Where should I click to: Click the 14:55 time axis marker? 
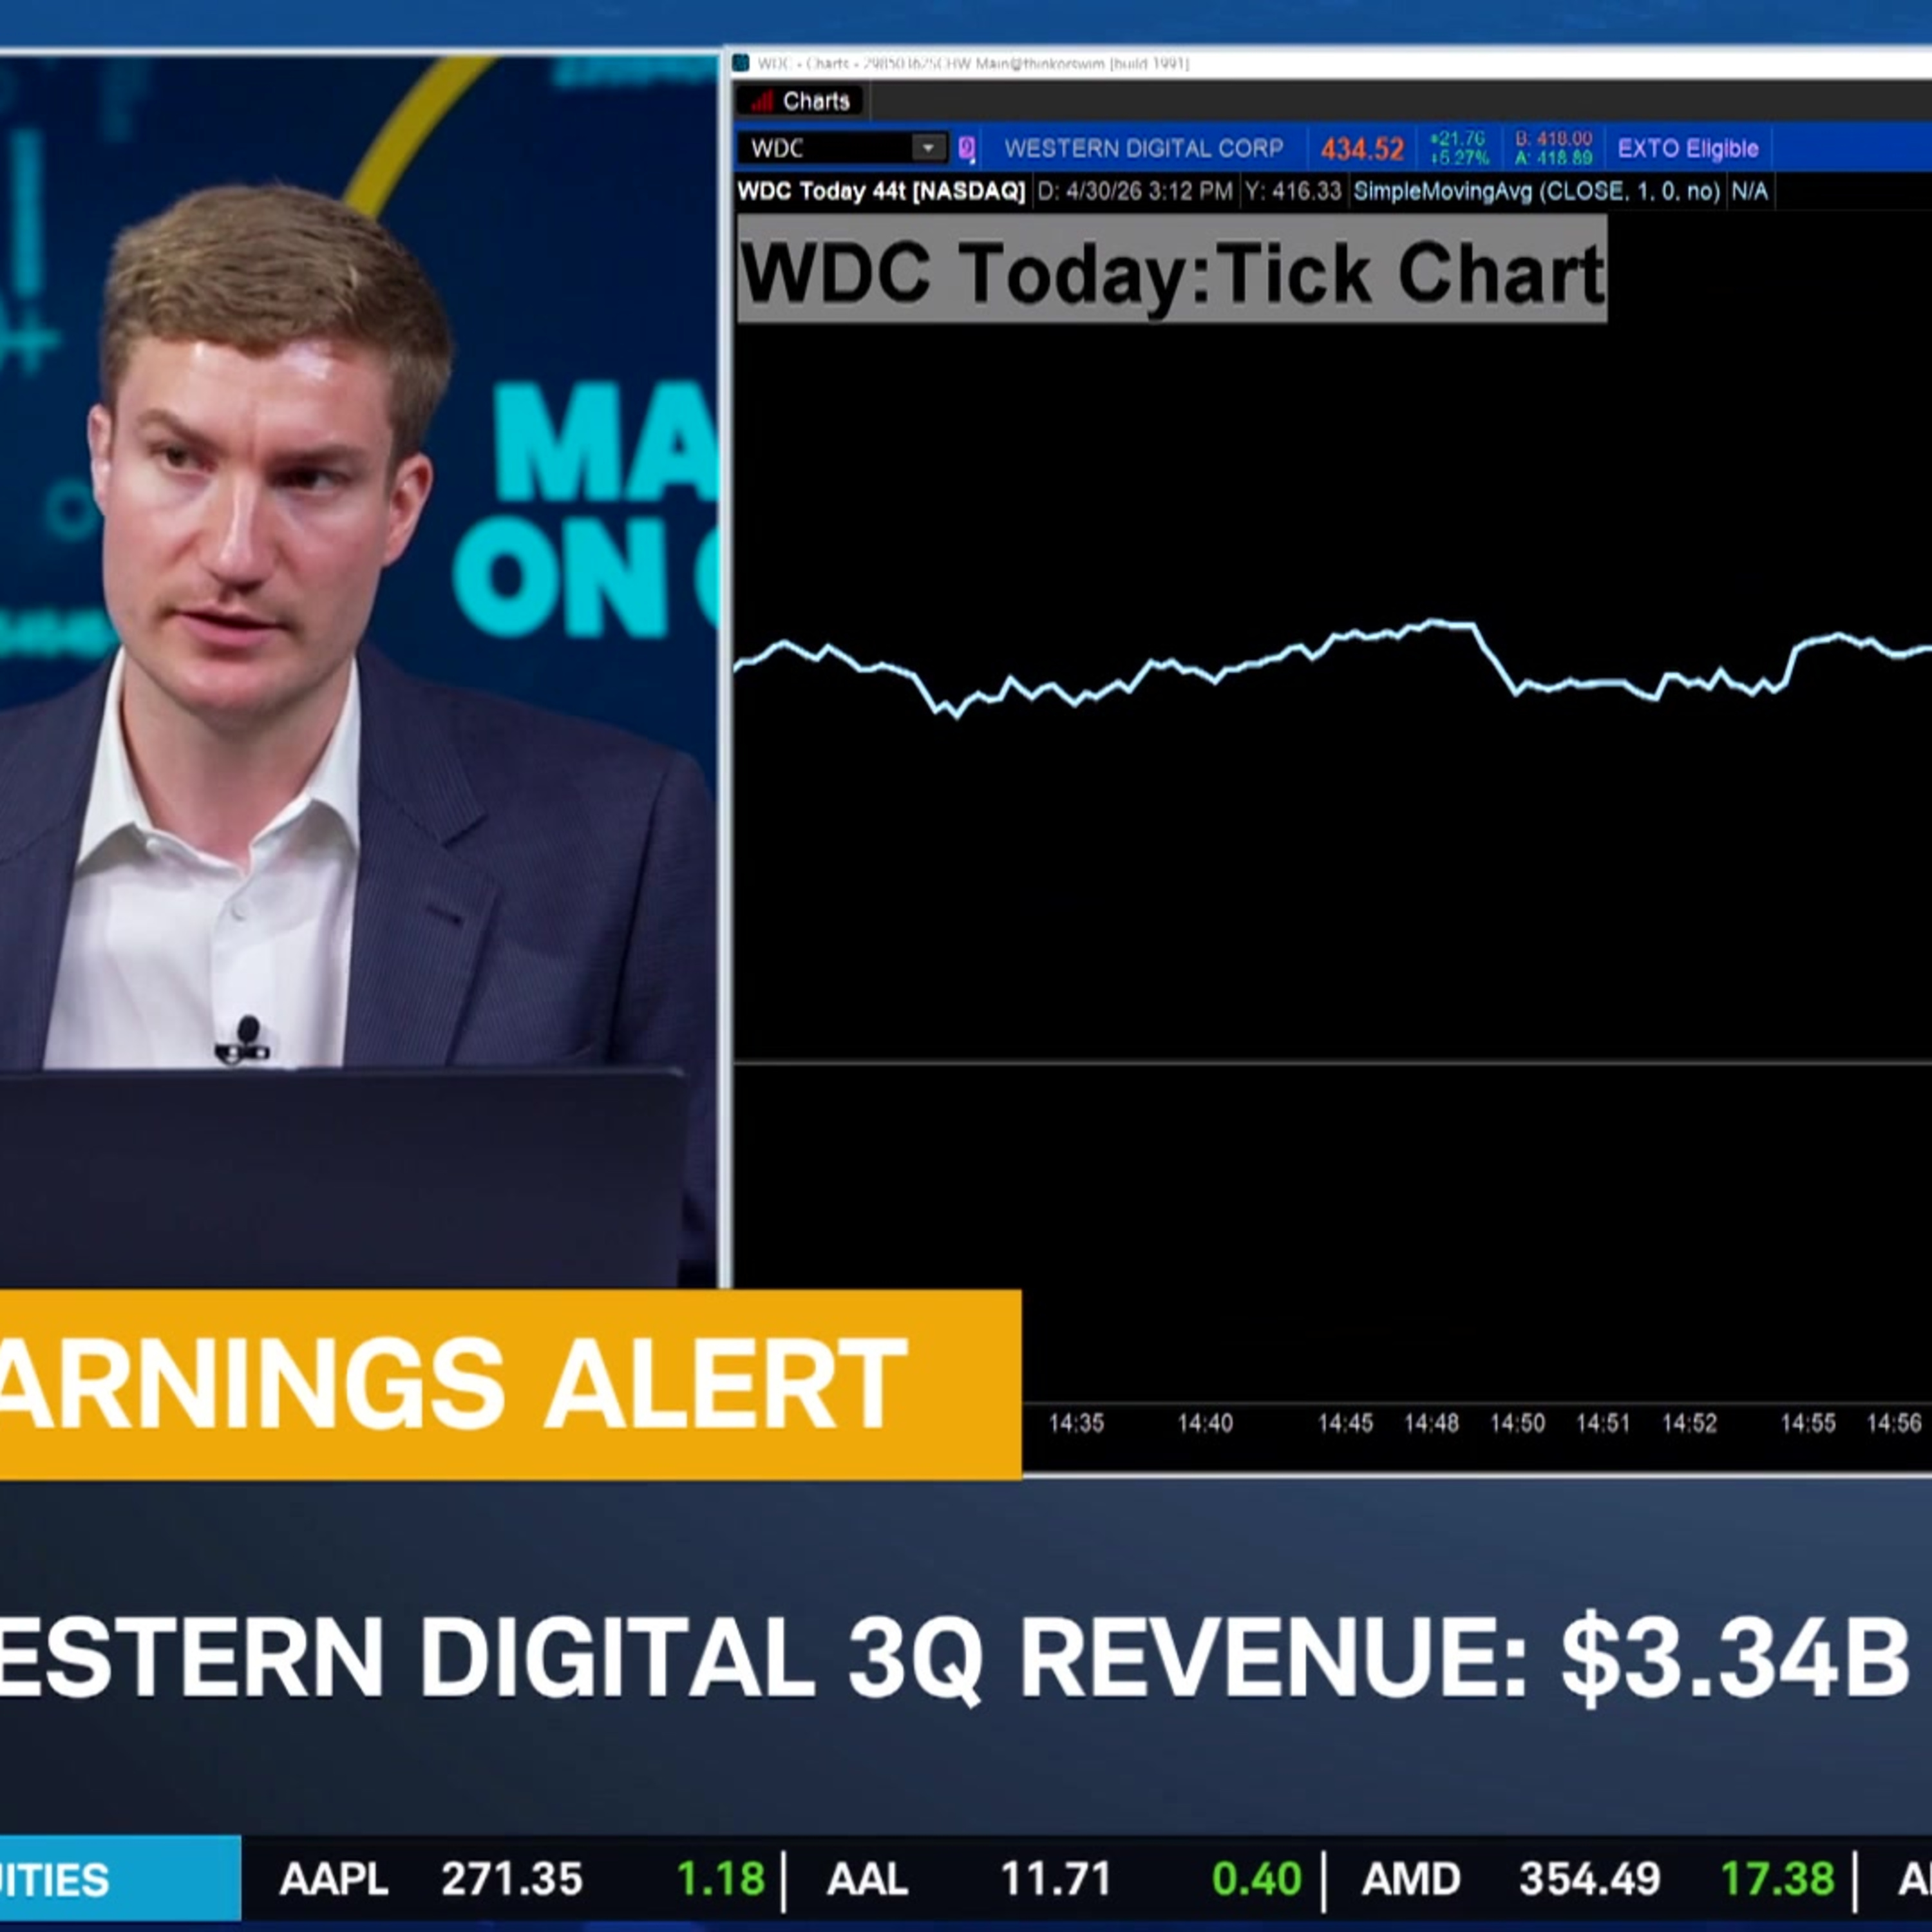point(1807,1423)
